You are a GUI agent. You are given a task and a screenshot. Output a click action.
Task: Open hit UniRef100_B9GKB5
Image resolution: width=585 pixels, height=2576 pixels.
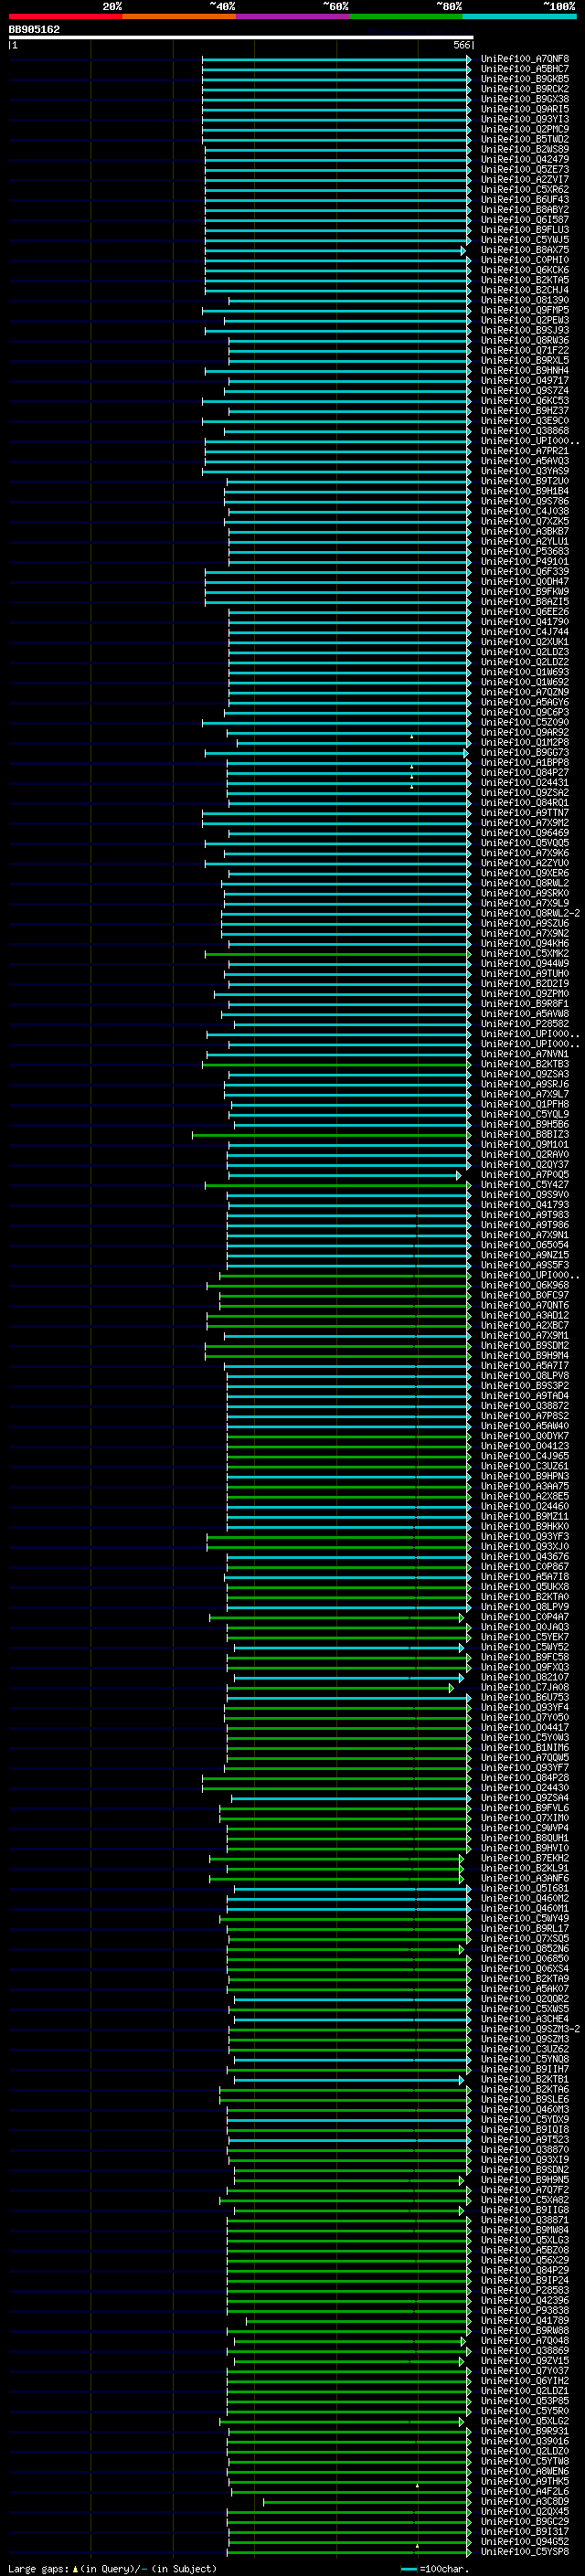click(x=524, y=79)
